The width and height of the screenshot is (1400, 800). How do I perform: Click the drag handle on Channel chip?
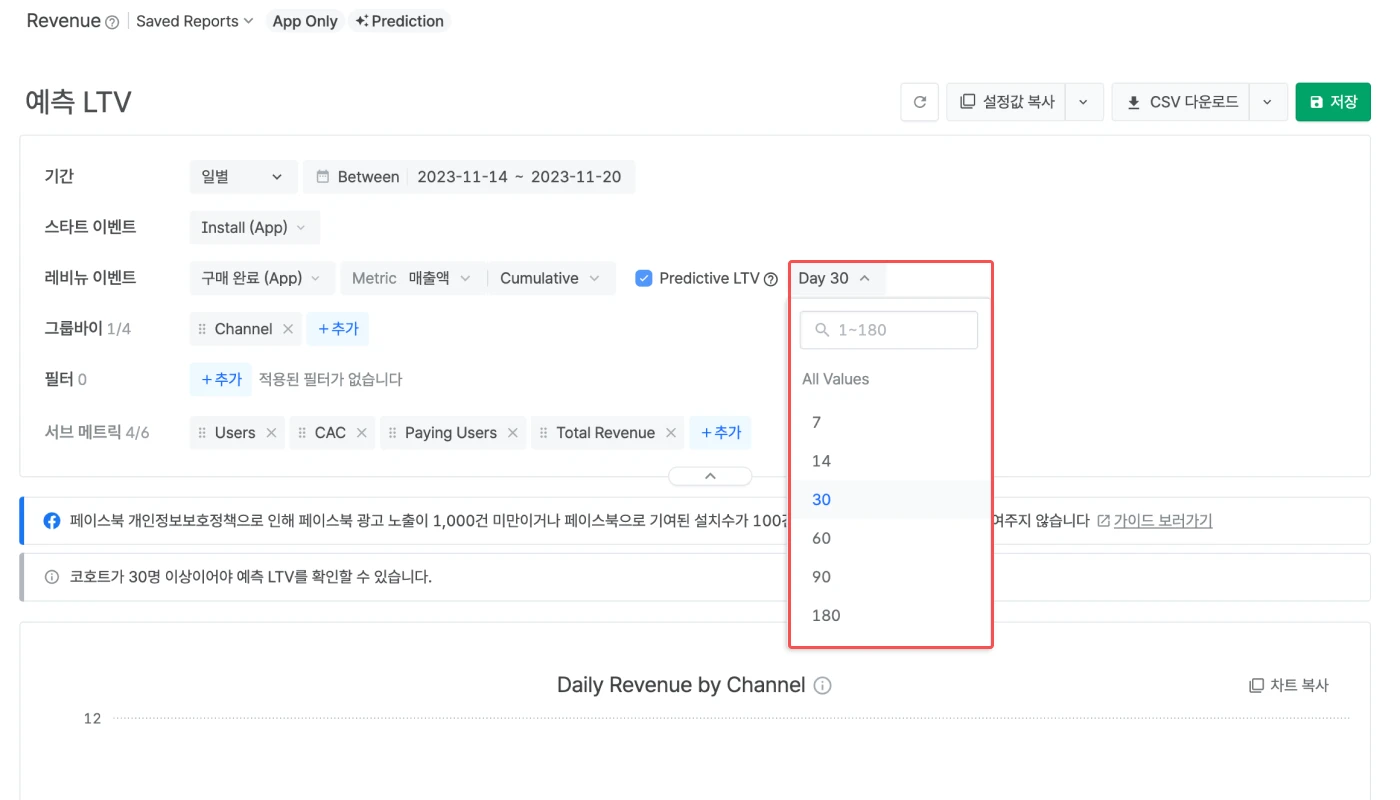[x=202, y=329]
